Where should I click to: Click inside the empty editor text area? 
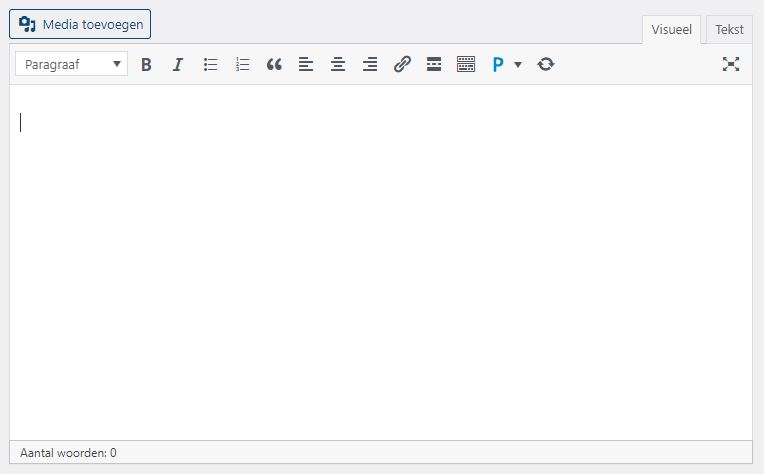pos(380,260)
